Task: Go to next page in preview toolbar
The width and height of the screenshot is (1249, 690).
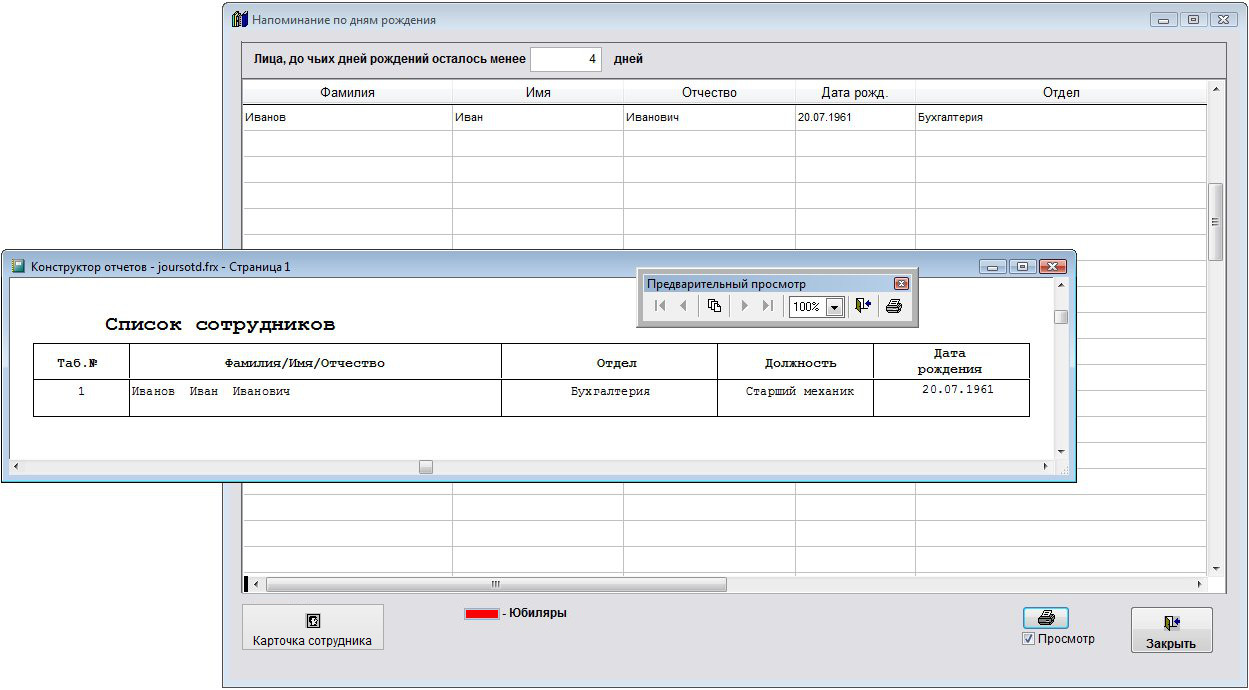Action: click(x=744, y=306)
